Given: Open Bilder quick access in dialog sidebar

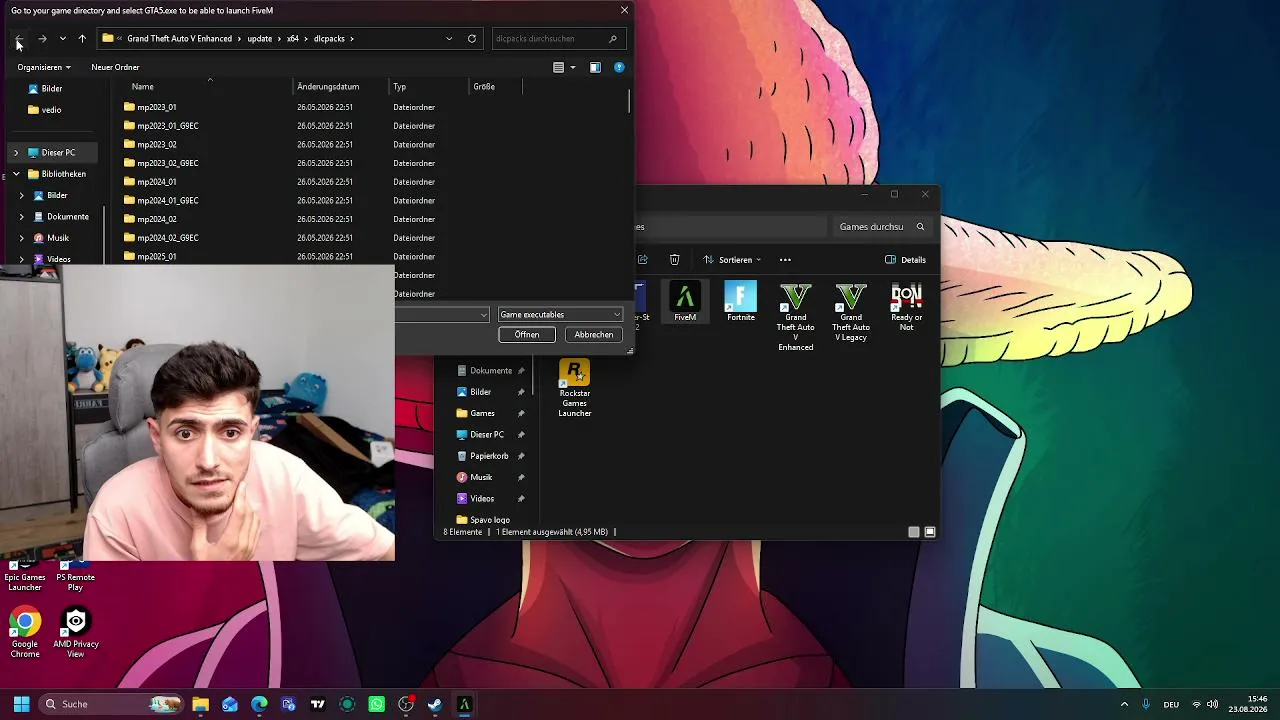Looking at the screenshot, I should [52, 89].
